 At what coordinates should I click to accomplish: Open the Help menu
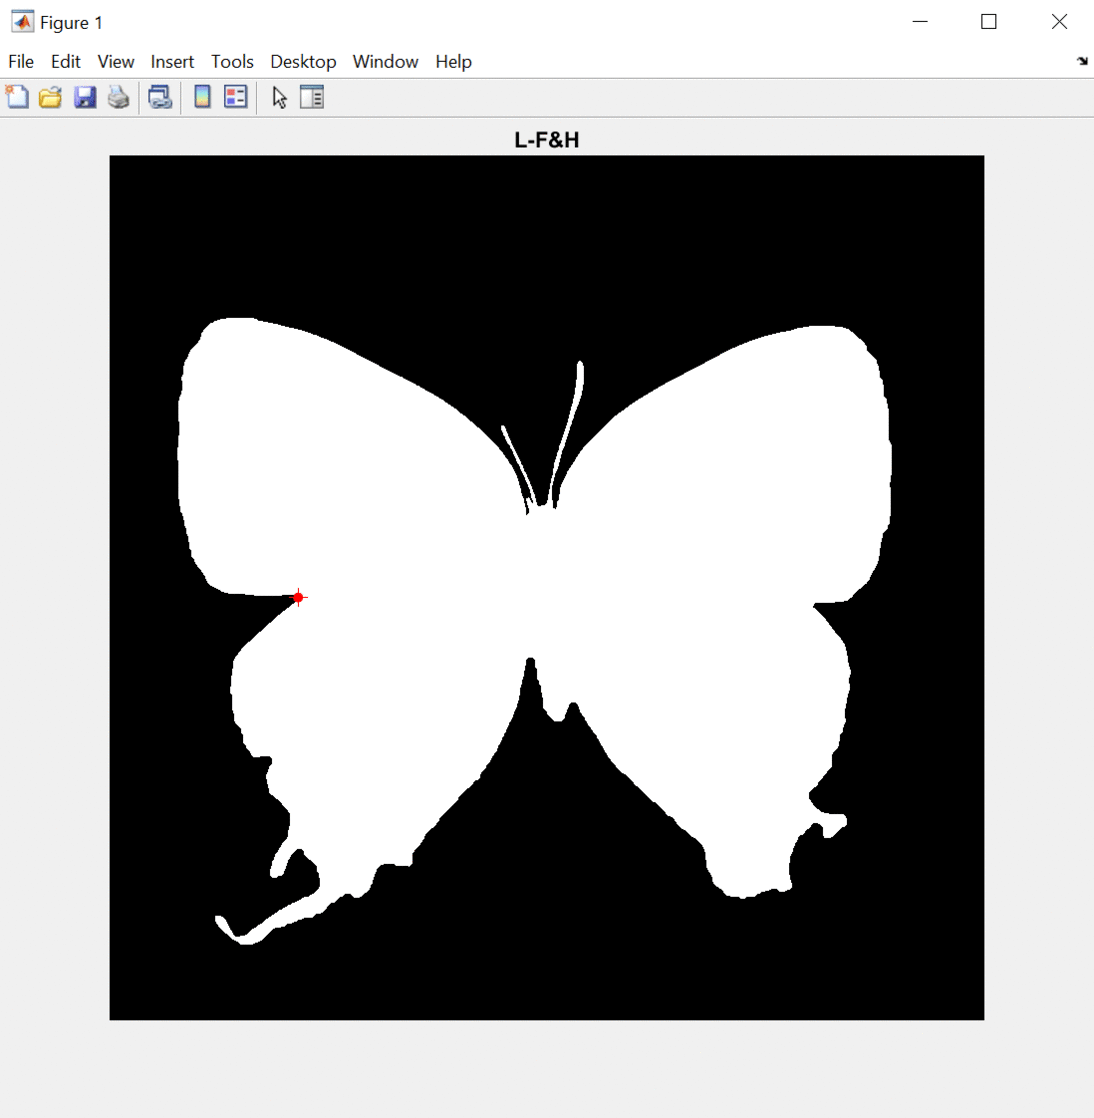(454, 62)
